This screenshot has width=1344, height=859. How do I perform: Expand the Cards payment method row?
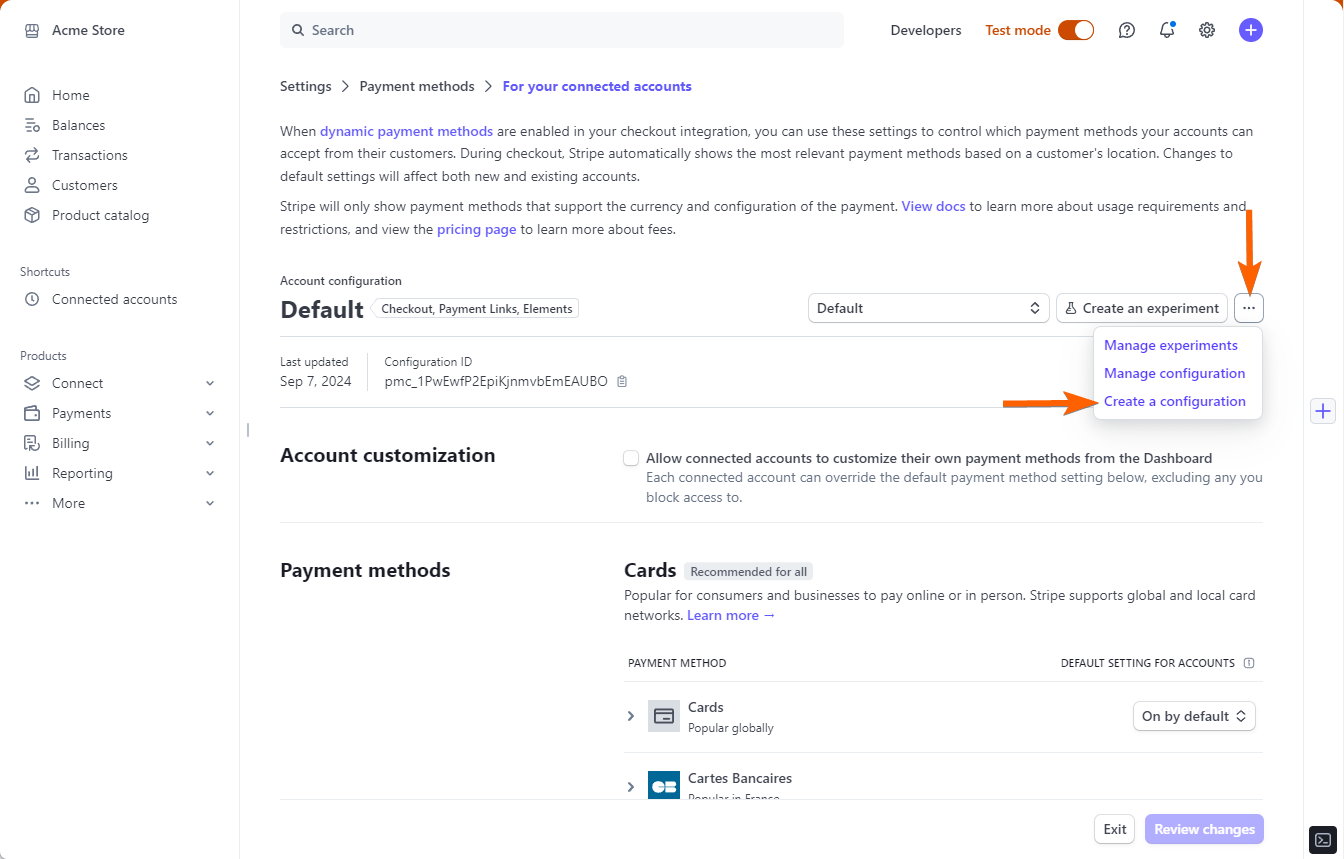631,716
